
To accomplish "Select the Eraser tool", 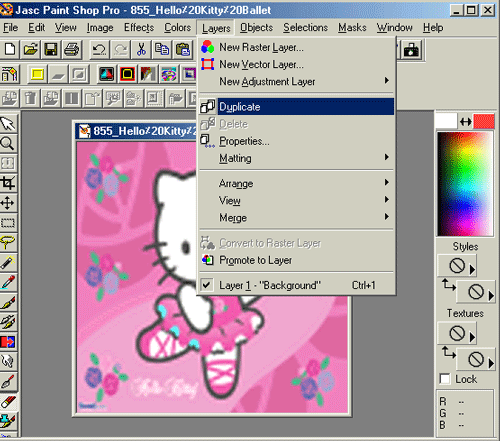I will [8, 401].
